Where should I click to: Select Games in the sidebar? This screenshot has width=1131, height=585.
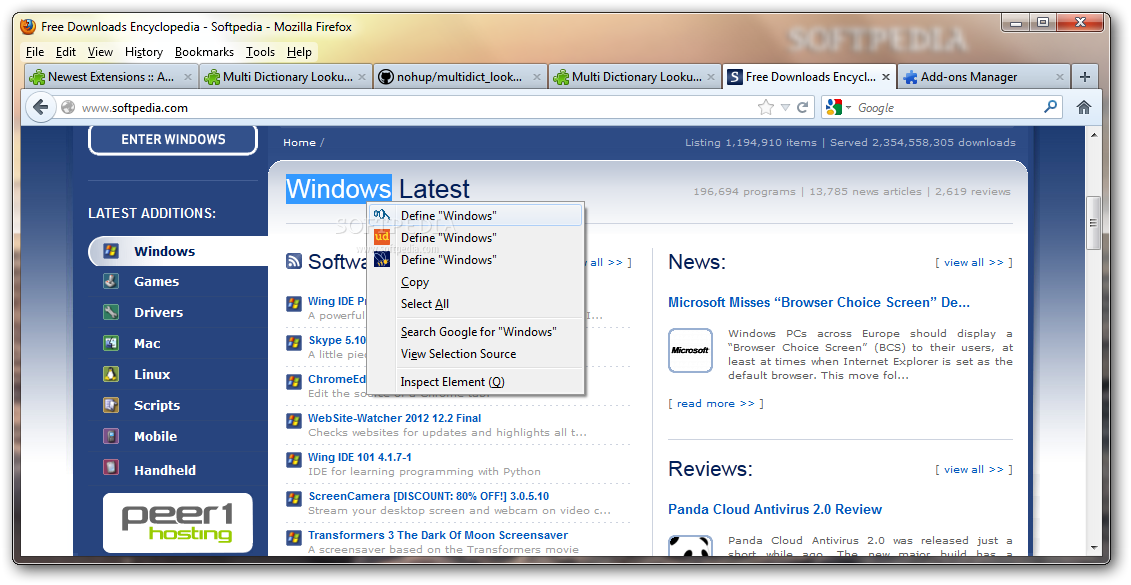click(x=157, y=281)
